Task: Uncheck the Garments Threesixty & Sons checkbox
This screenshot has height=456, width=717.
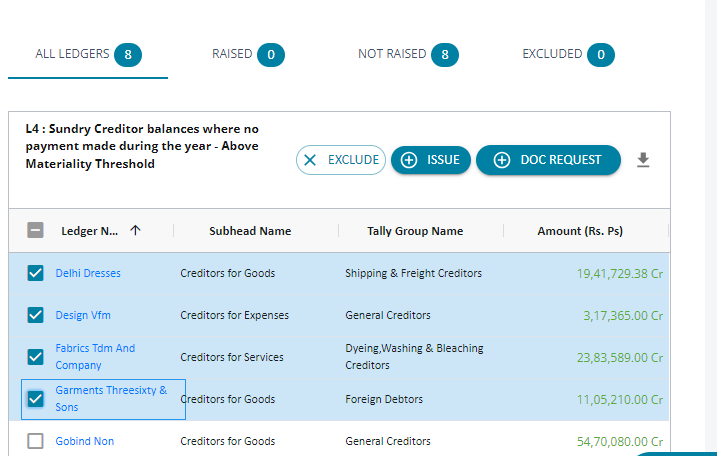Action: click(x=36, y=399)
